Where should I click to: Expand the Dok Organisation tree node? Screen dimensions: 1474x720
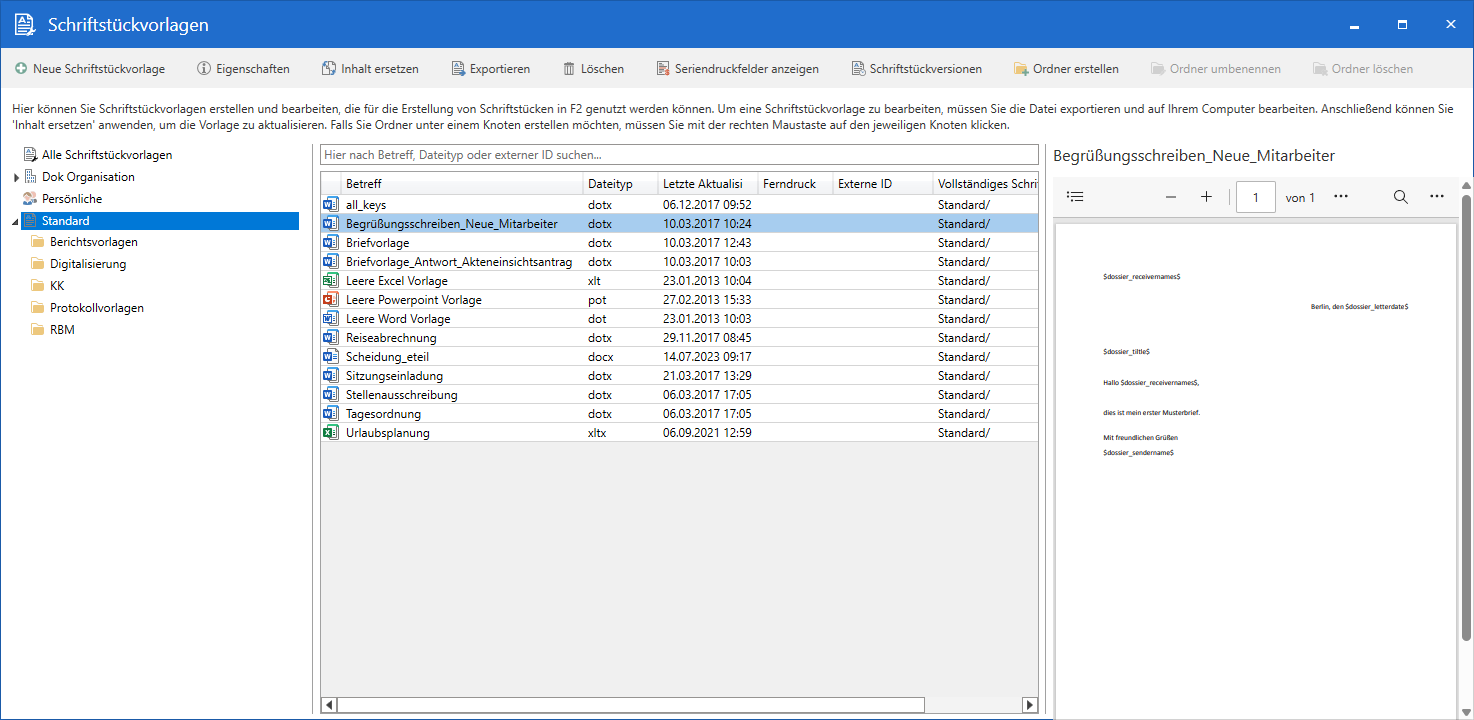click(16, 178)
